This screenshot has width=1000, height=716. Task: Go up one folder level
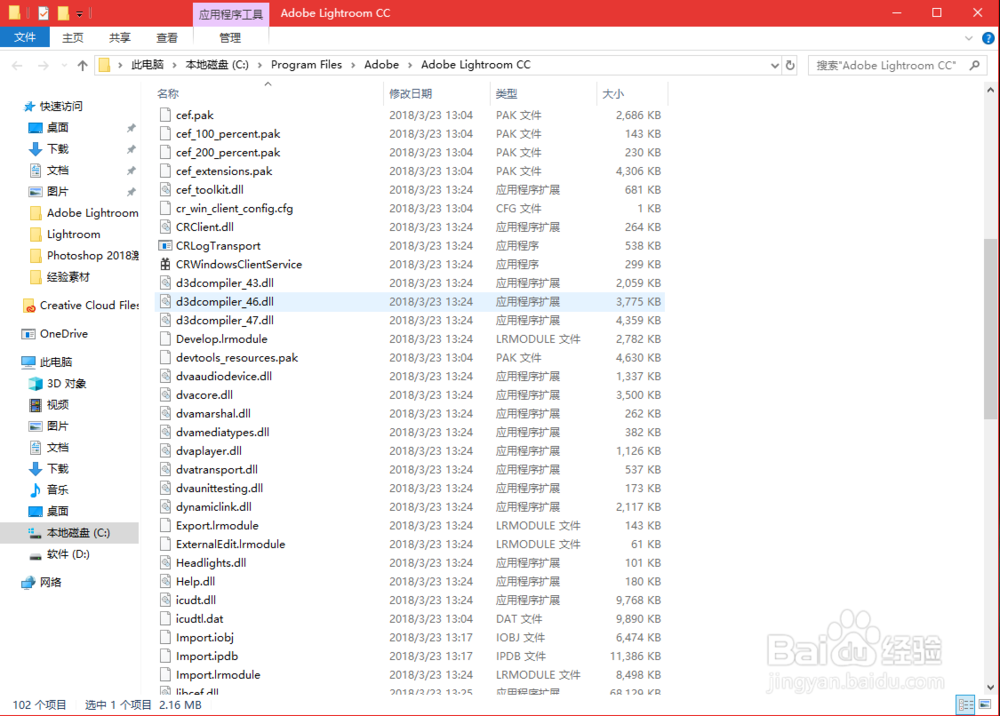(x=82, y=65)
